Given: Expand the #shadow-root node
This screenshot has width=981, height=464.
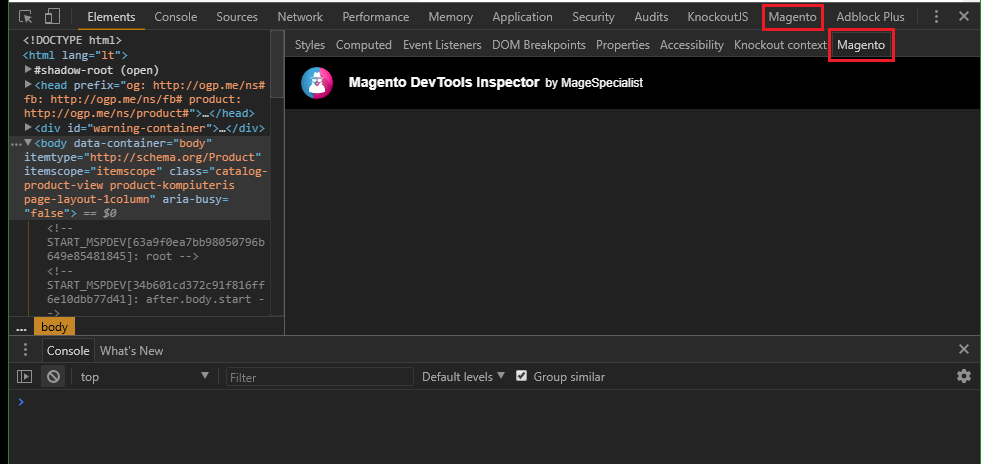Looking at the screenshot, I should 28,69.
